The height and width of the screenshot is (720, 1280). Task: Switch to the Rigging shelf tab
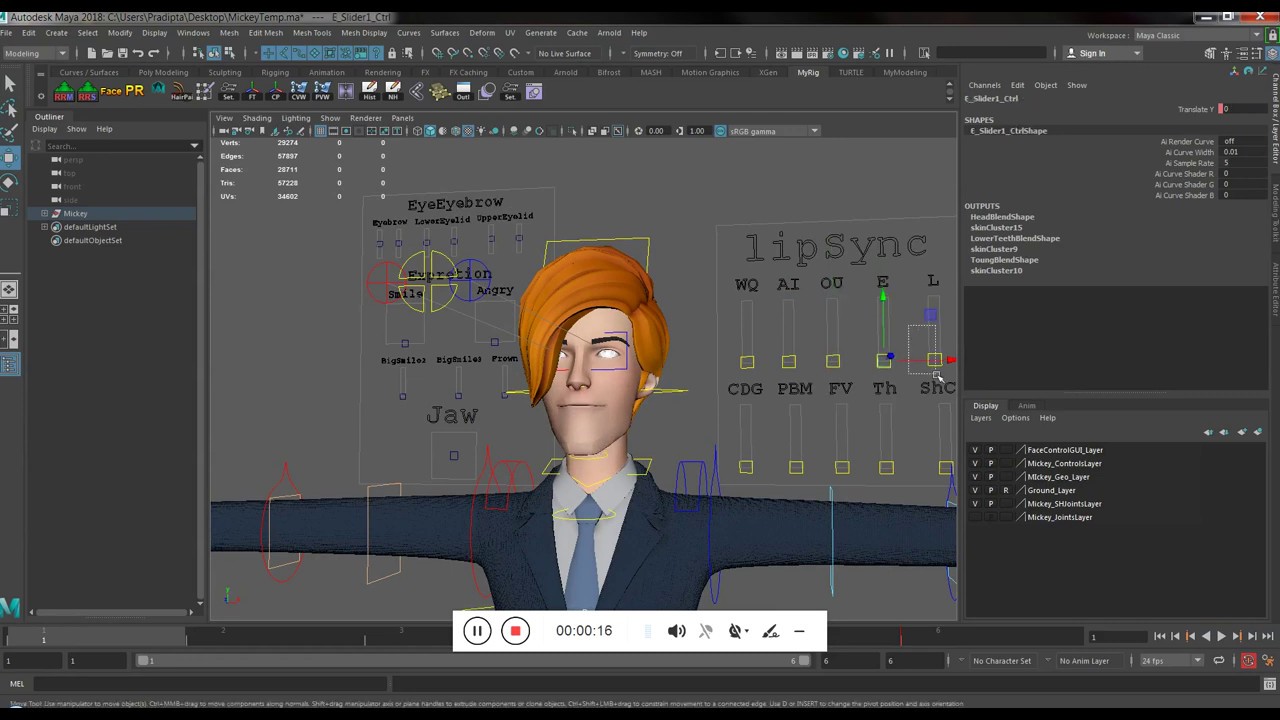[275, 72]
